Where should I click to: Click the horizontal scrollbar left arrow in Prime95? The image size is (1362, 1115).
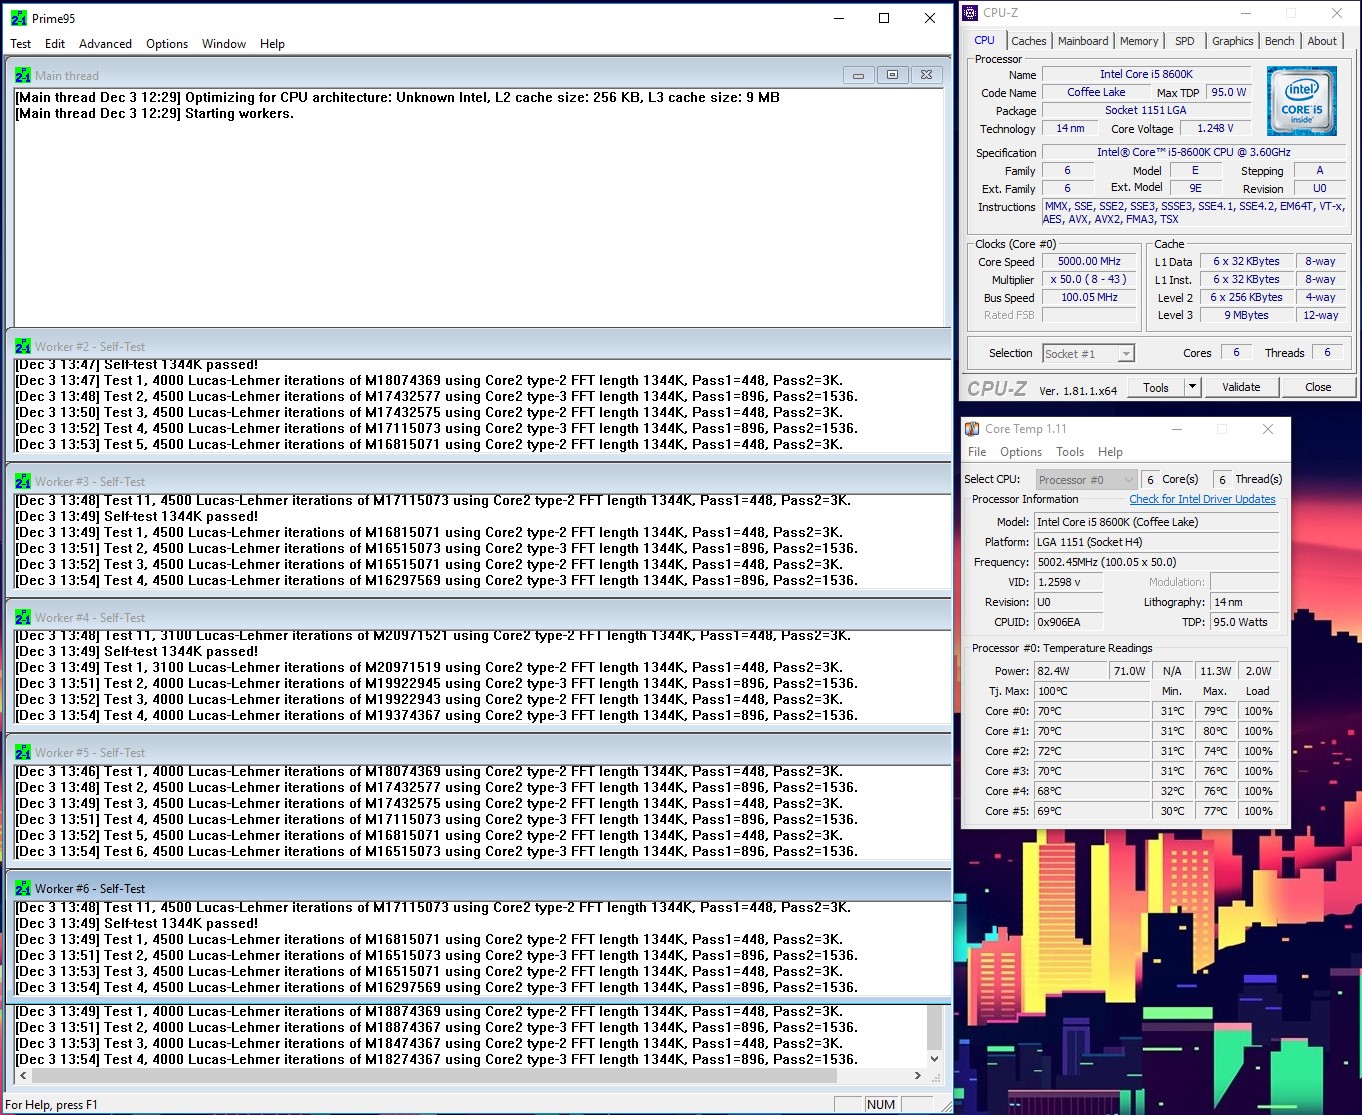(x=23, y=1076)
